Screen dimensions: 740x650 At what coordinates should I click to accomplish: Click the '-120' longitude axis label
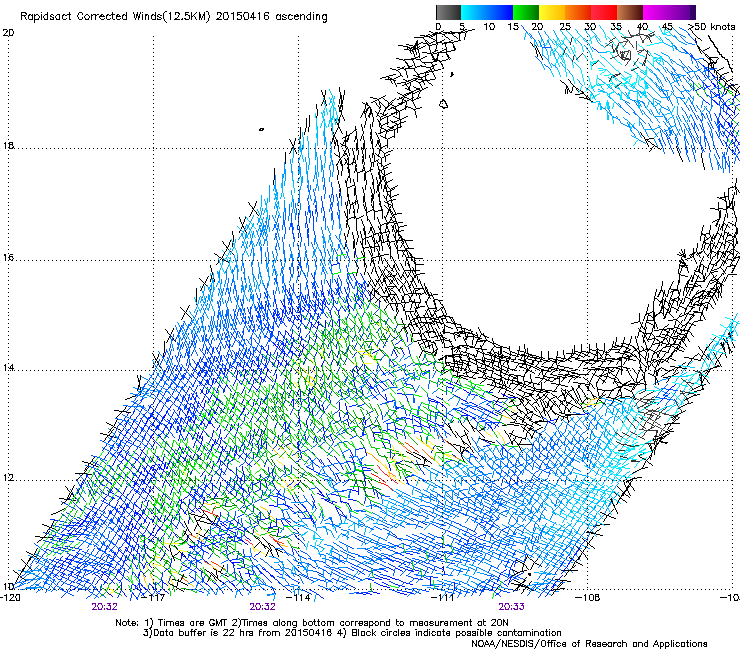click(x=10, y=597)
